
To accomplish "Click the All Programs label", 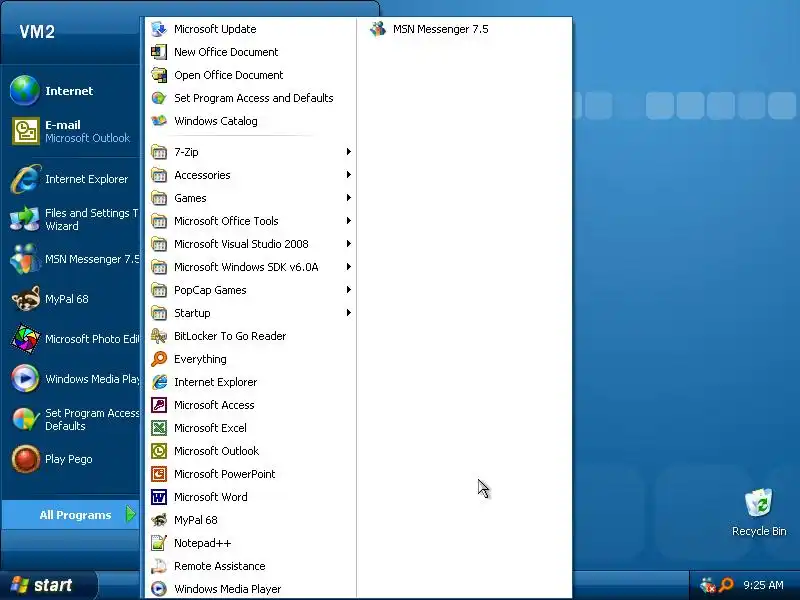I will click(75, 515).
